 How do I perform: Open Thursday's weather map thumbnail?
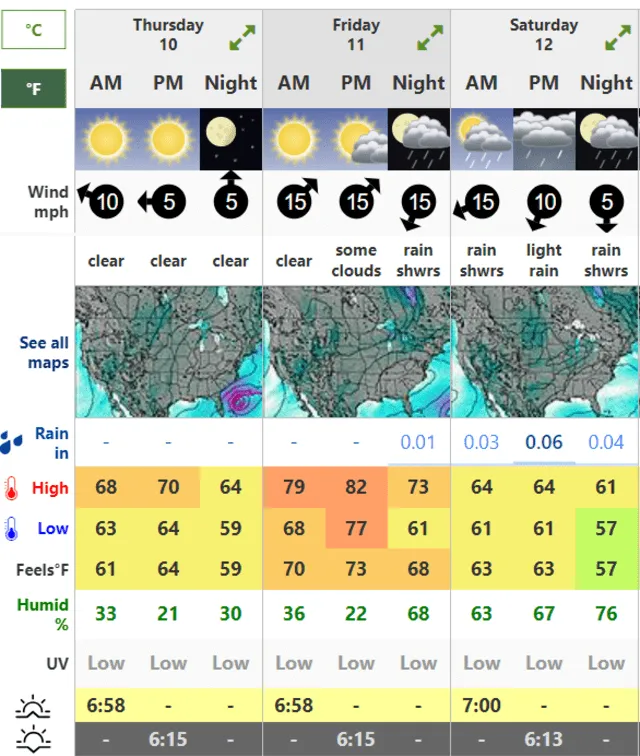[x=168, y=352]
